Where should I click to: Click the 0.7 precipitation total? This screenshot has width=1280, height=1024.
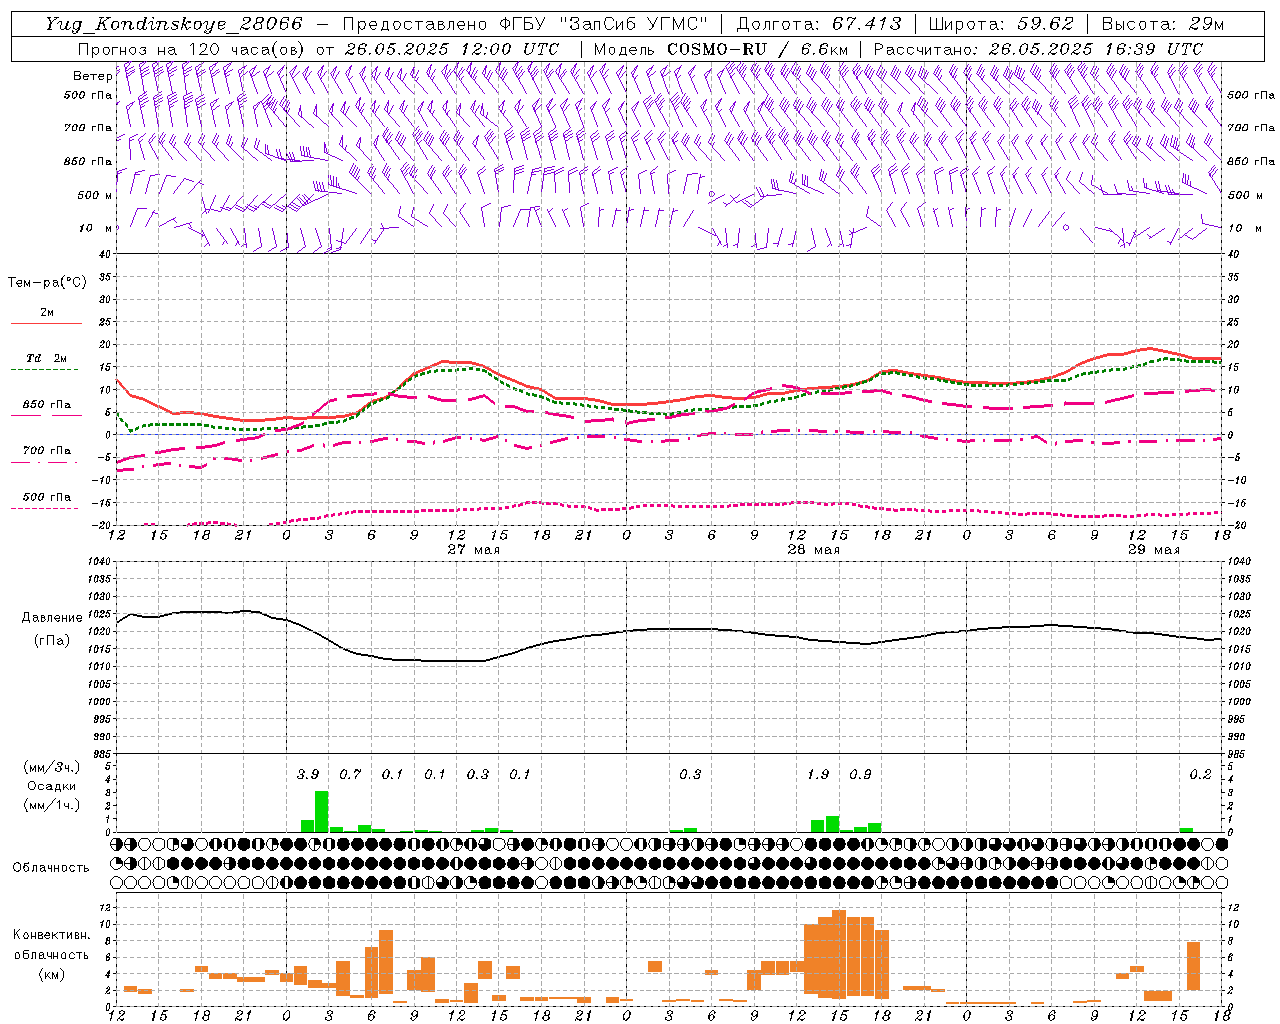click(x=350, y=774)
